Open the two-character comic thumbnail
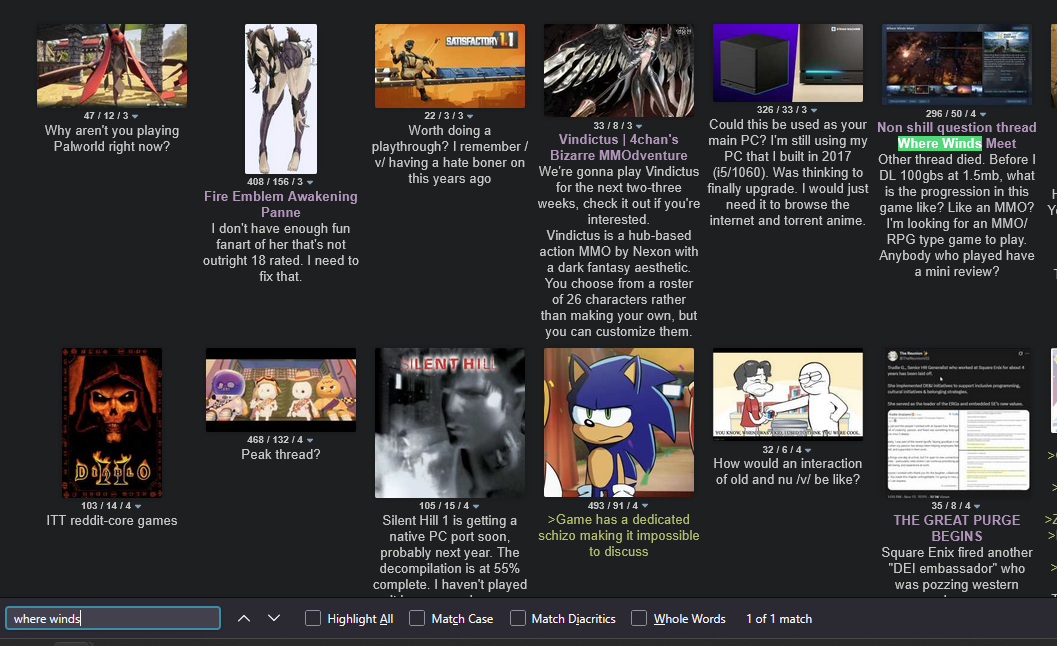This screenshot has width=1057, height=646. [788, 394]
